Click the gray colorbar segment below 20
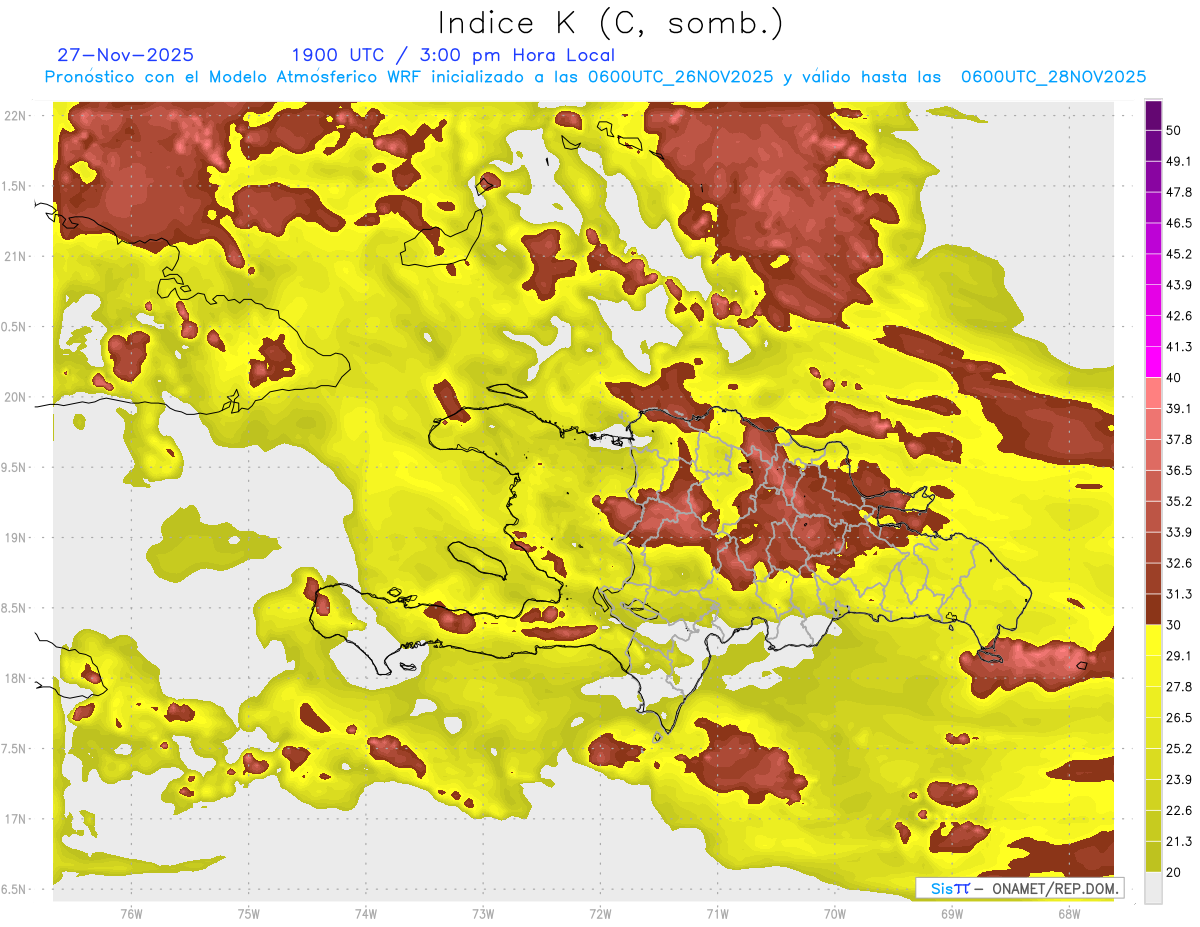Viewport: 1200px width, 927px height. tap(1153, 888)
